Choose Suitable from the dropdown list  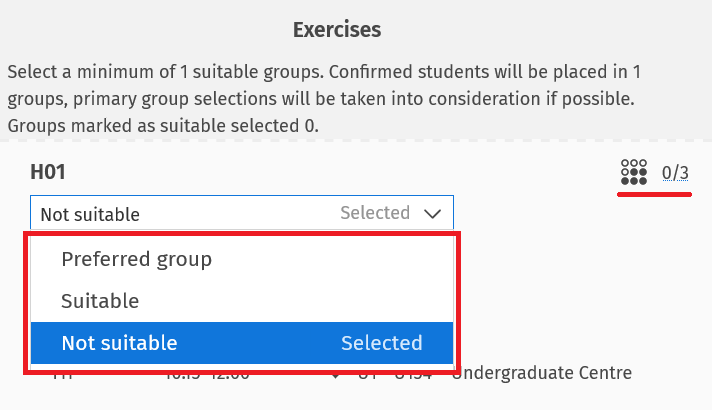pos(100,300)
